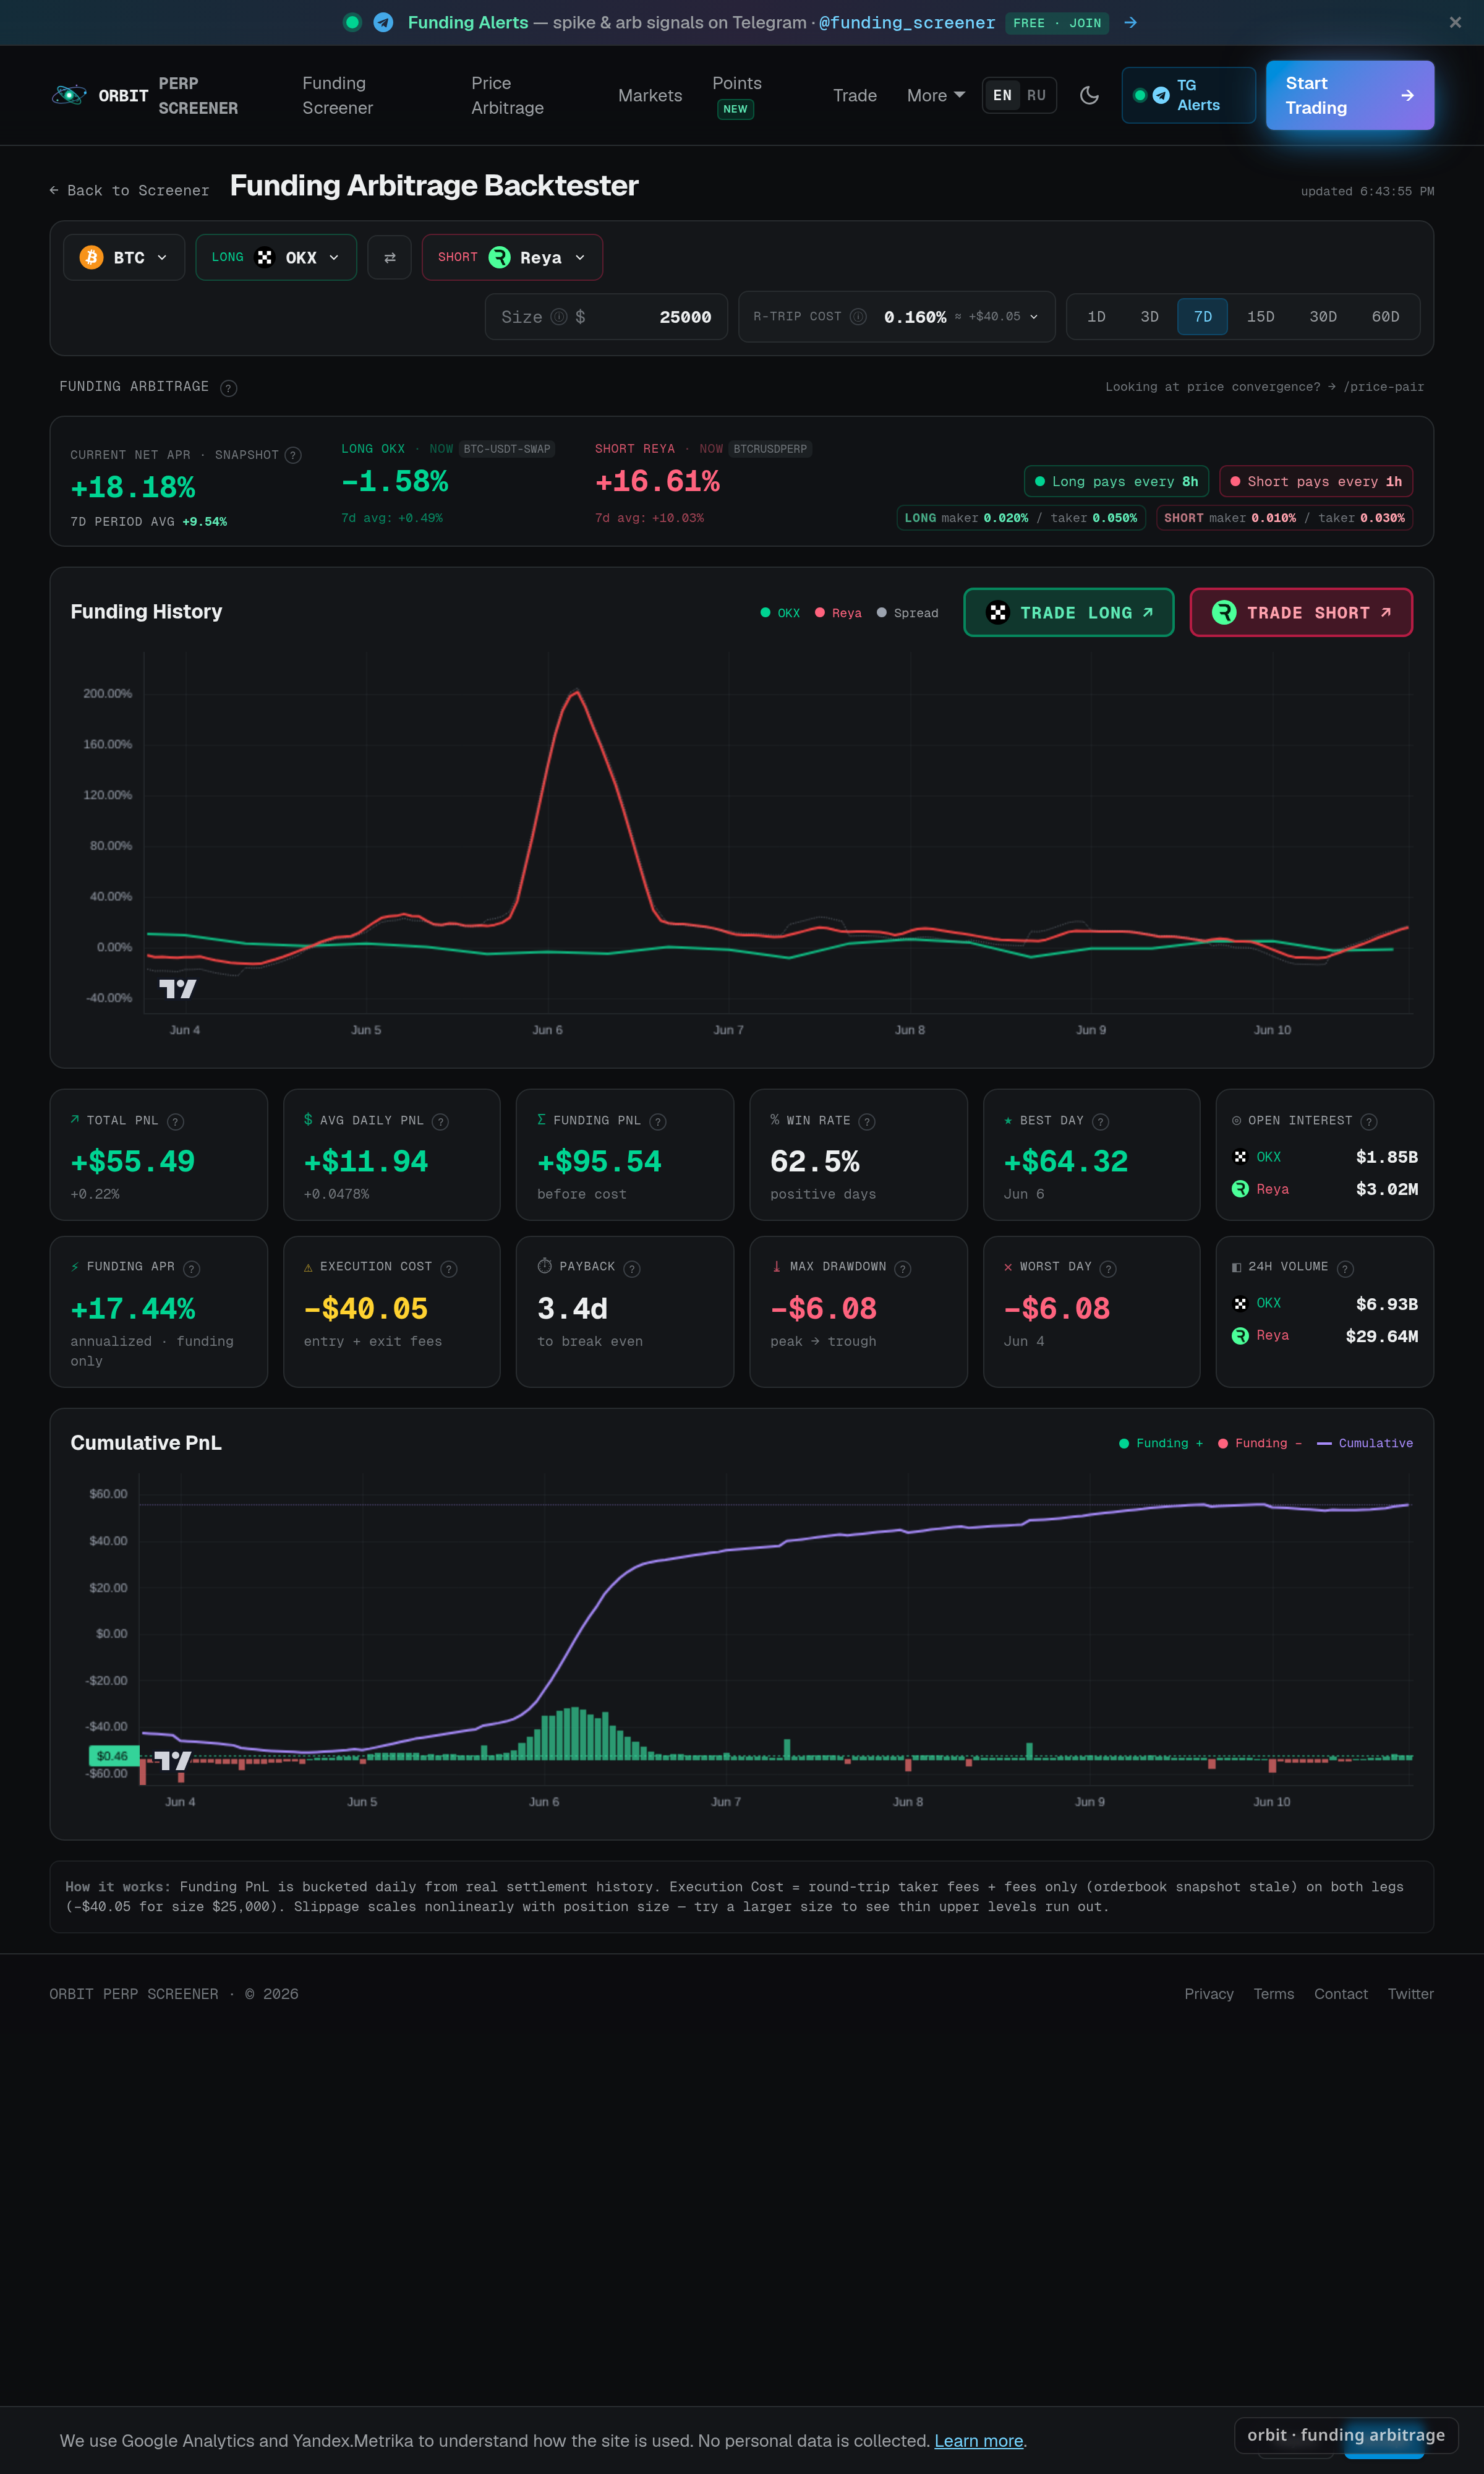Screen dimensions: 1484x2474
Task: Click TradingView logo on Cumulative PnL chart
Action: [x=172, y=1761]
